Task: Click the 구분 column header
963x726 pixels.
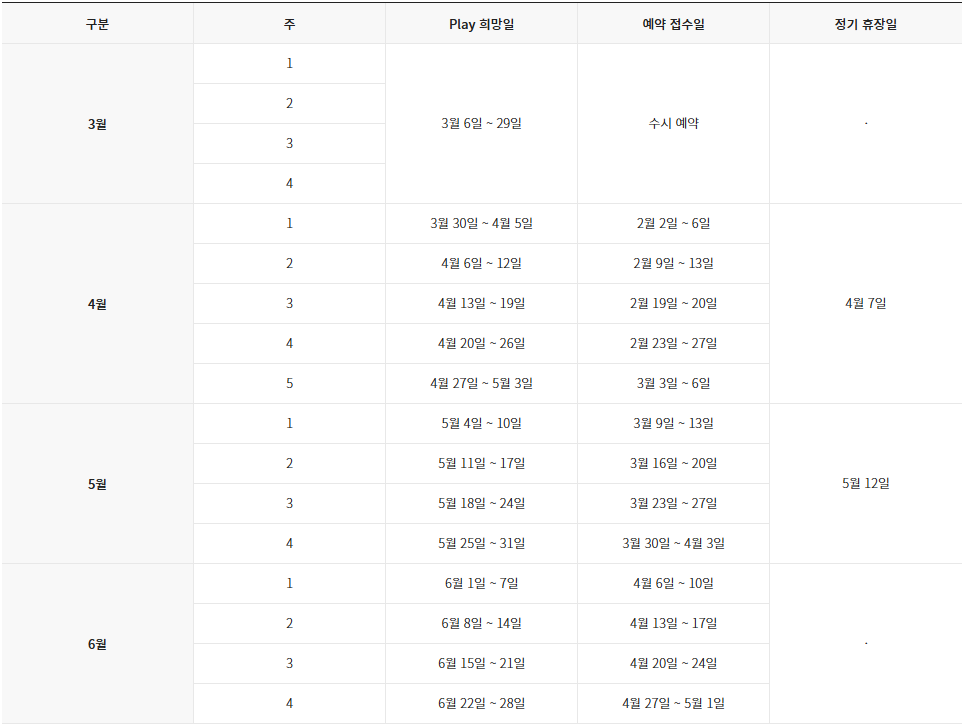Action: coord(97,24)
